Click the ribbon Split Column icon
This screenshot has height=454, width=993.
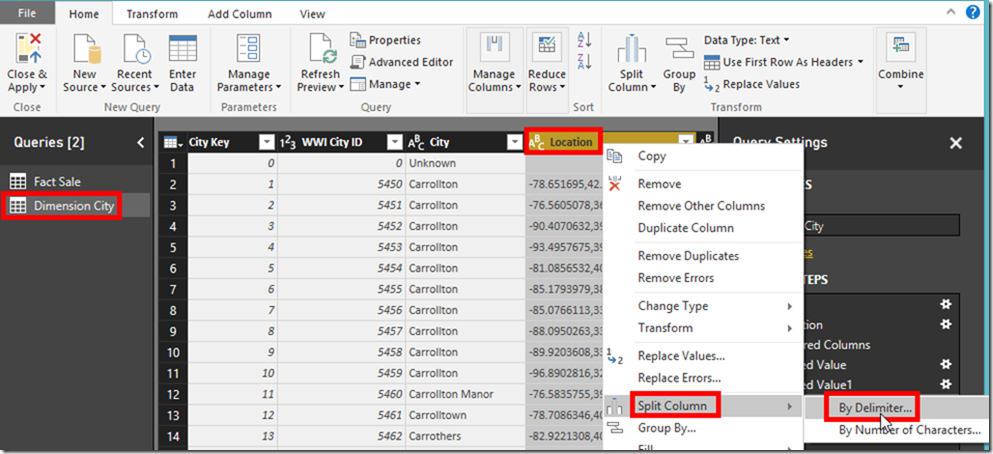click(x=631, y=49)
